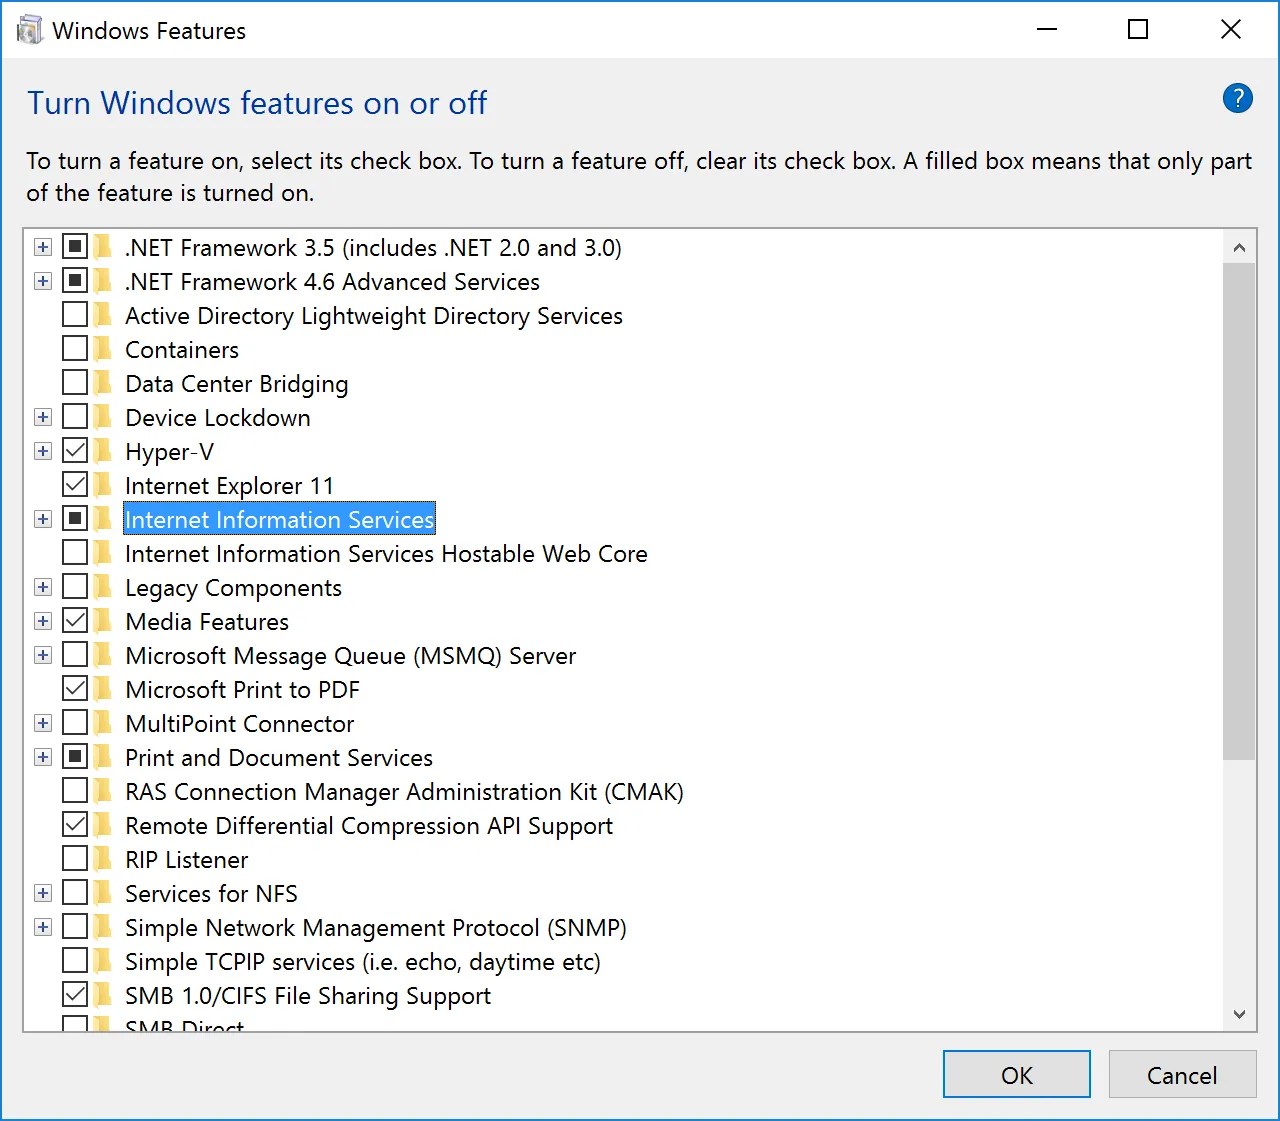Image resolution: width=1280 pixels, height=1121 pixels.
Task: Check the Containers feature checkbox
Action: (x=75, y=348)
